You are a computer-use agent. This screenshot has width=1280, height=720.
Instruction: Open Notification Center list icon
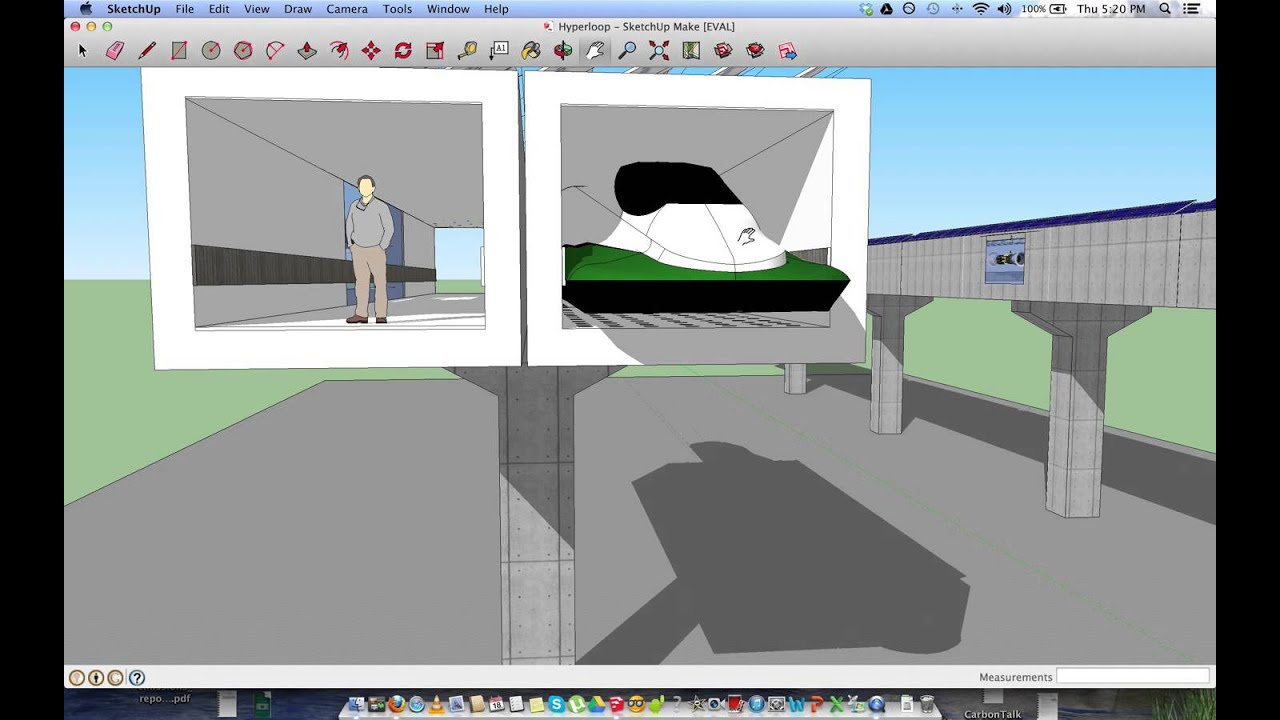pyautogui.click(x=1191, y=9)
